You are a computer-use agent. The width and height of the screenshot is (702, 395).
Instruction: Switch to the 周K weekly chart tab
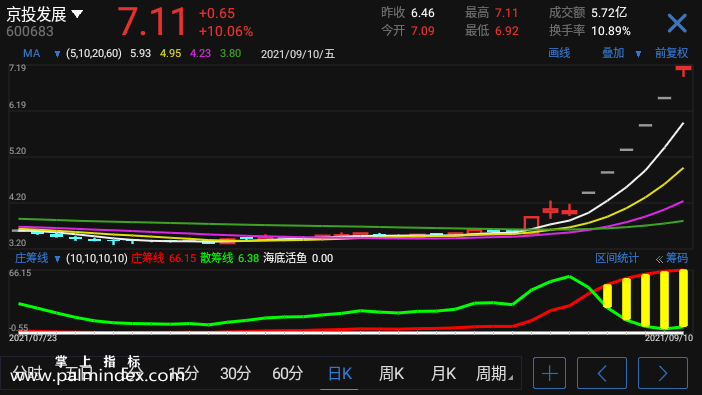point(391,374)
